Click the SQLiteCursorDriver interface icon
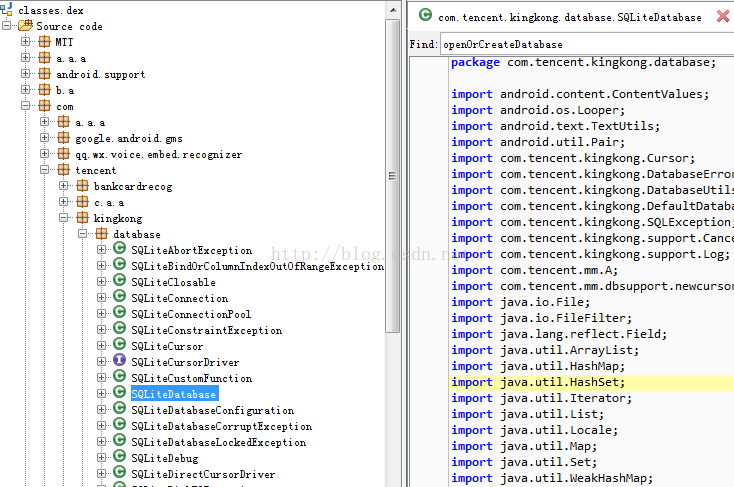The image size is (734, 487). (x=119, y=362)
